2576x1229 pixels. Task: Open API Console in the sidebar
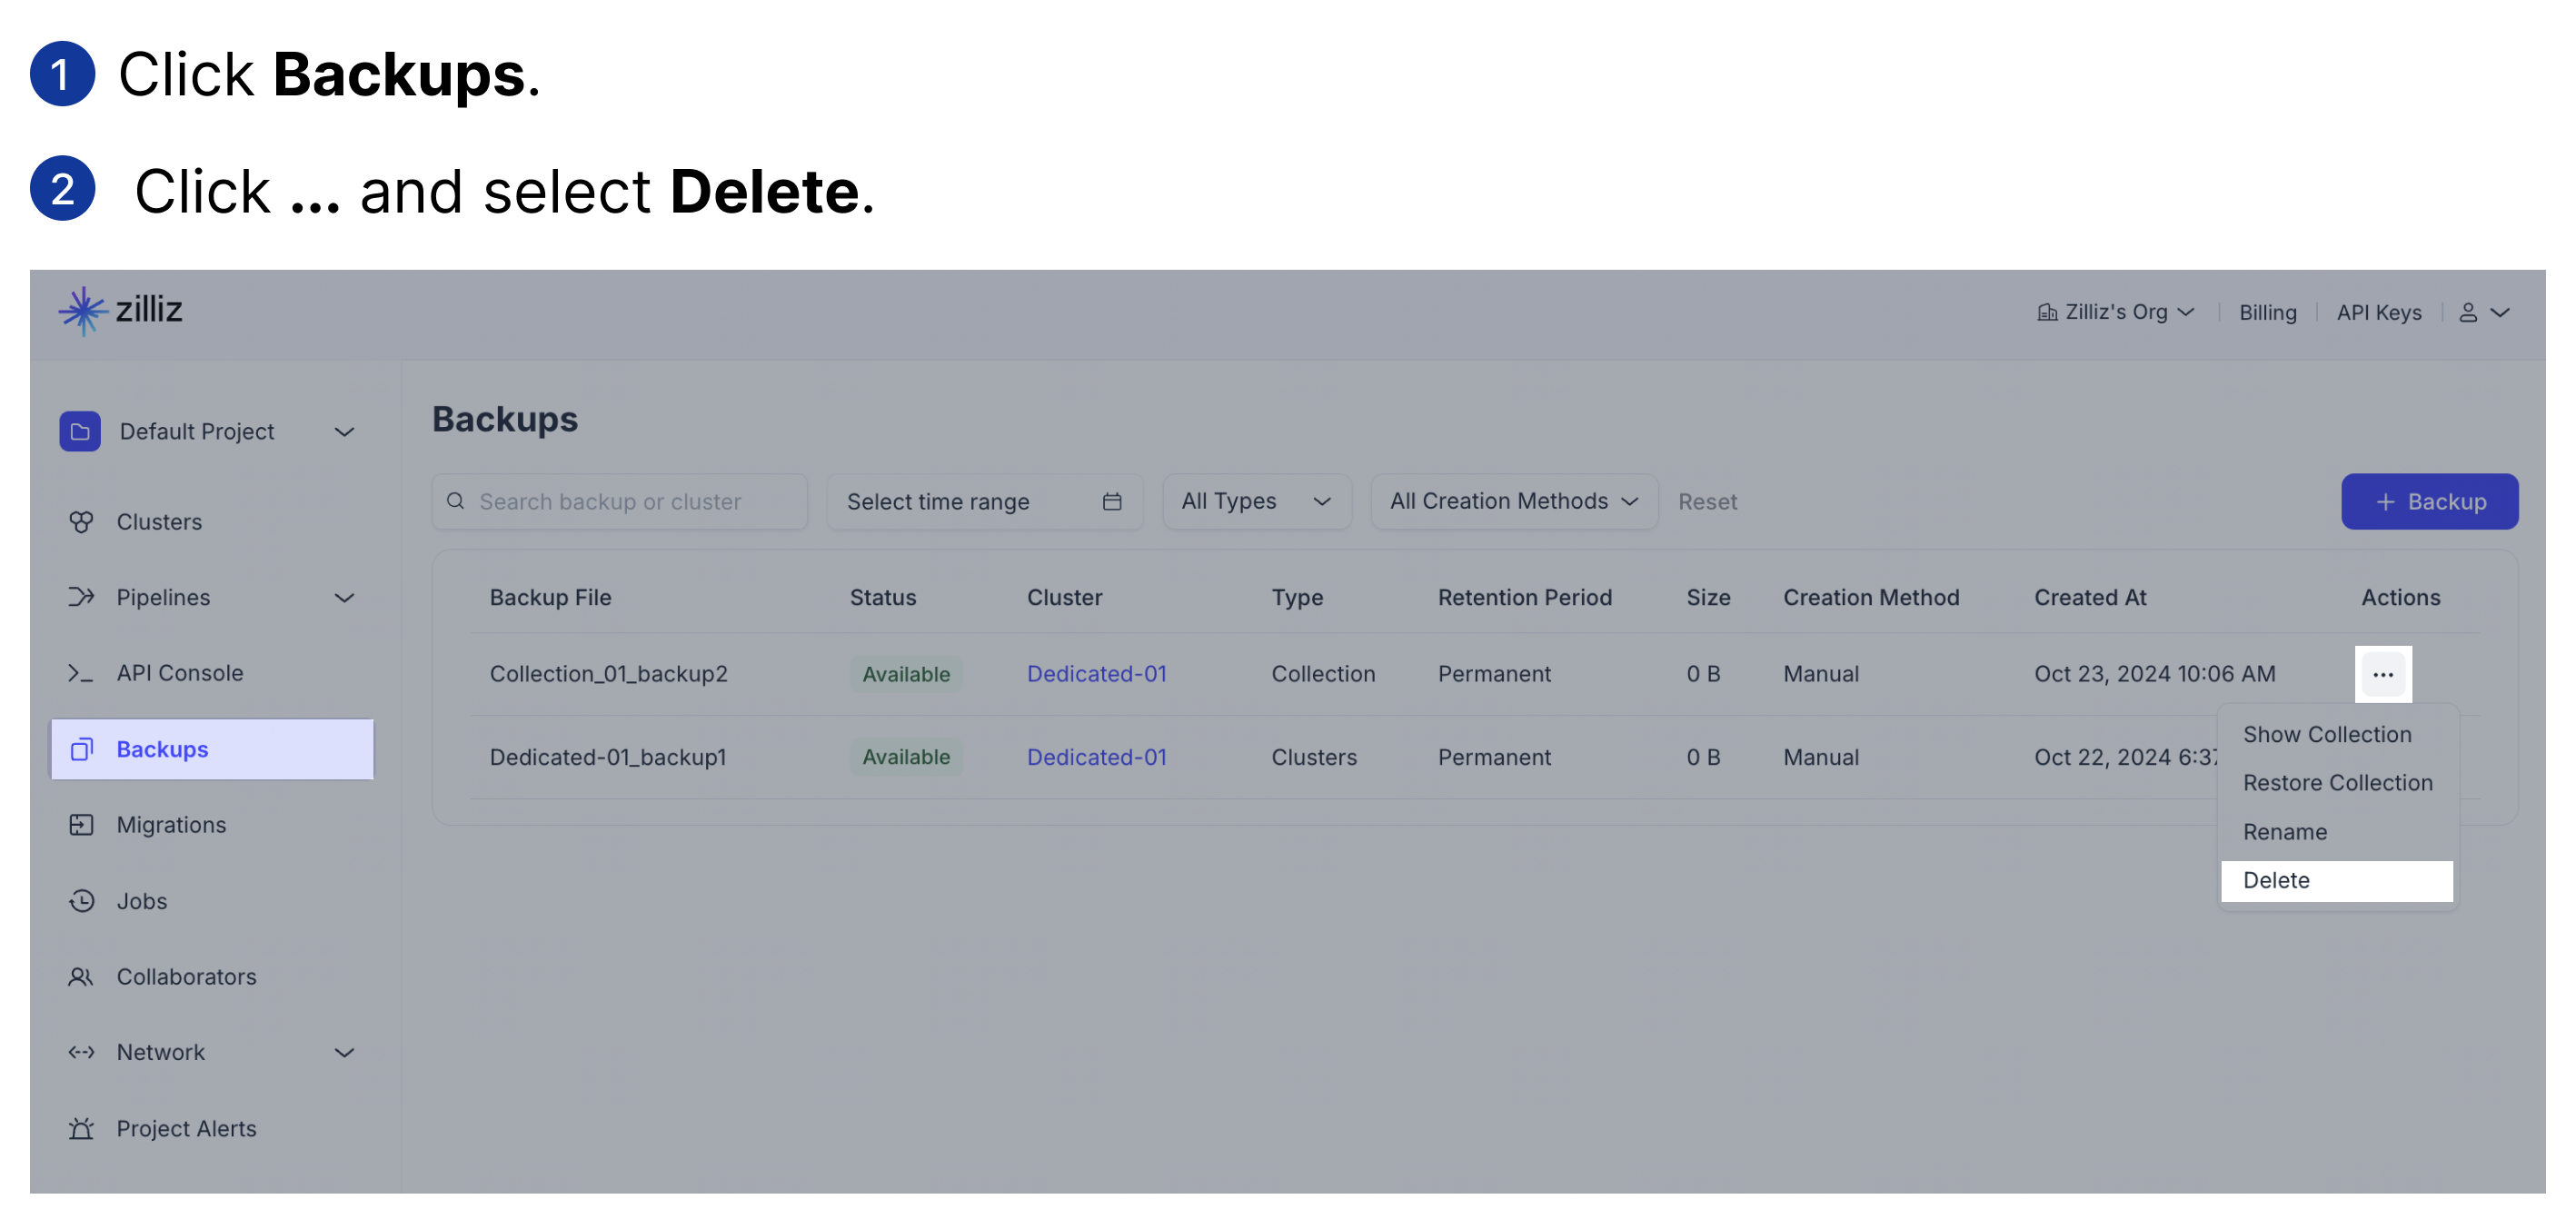click(x=212, y=674)
